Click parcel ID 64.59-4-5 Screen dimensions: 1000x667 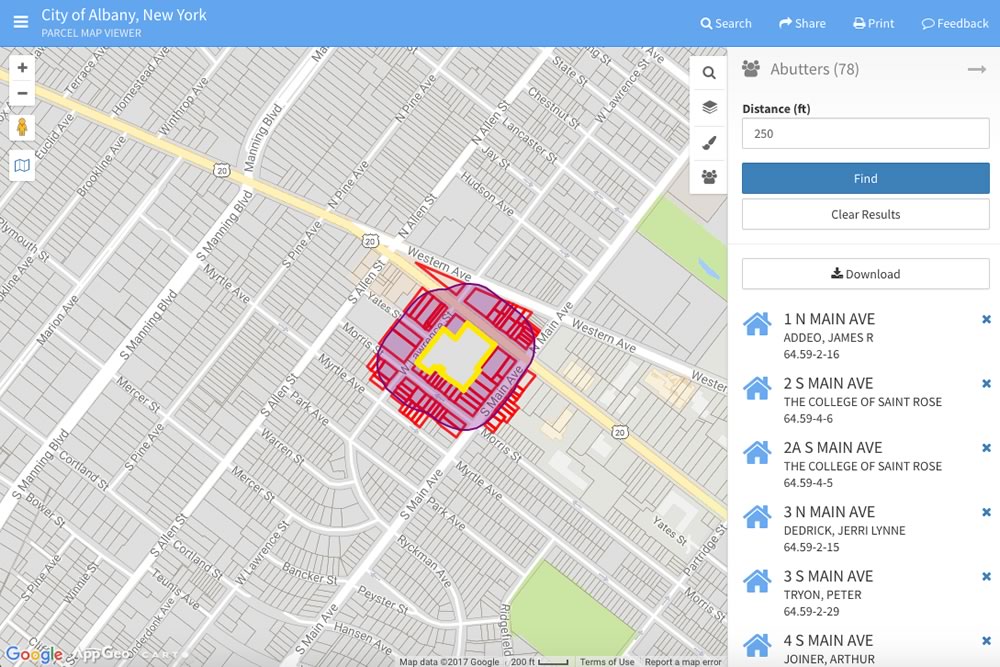(808, 483)
